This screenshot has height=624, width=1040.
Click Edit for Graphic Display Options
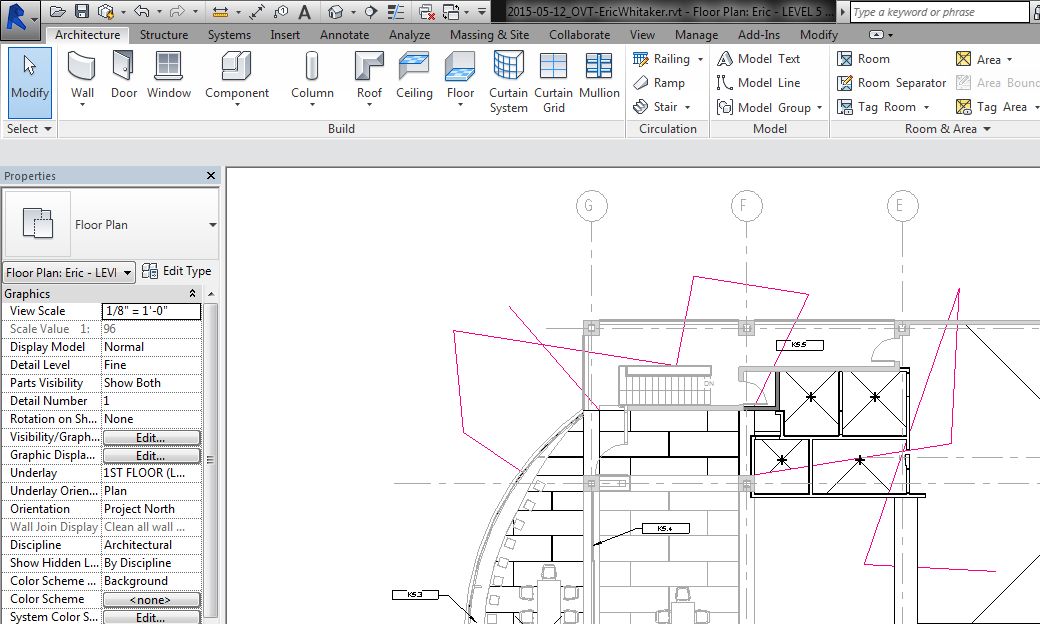point(151,456)
